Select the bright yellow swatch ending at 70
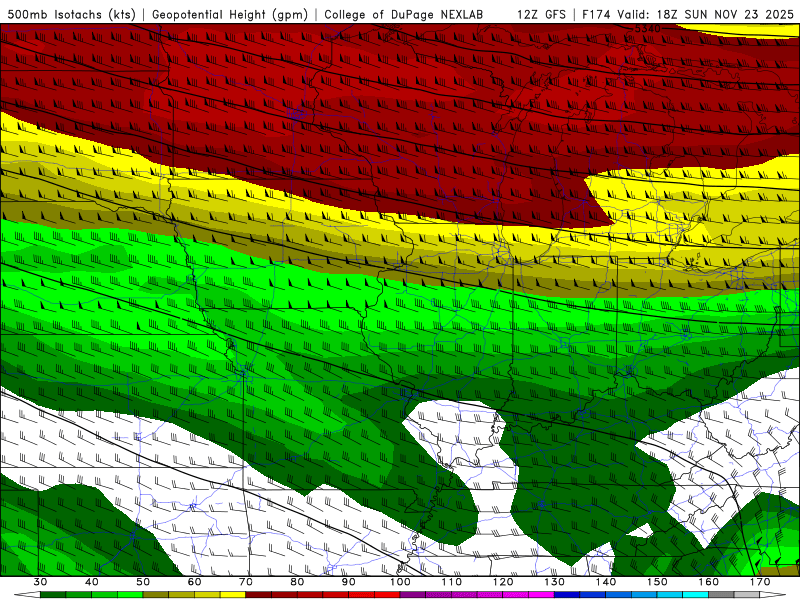The width and height of the screenshot is (800, 600). click(x=233, y=595)
